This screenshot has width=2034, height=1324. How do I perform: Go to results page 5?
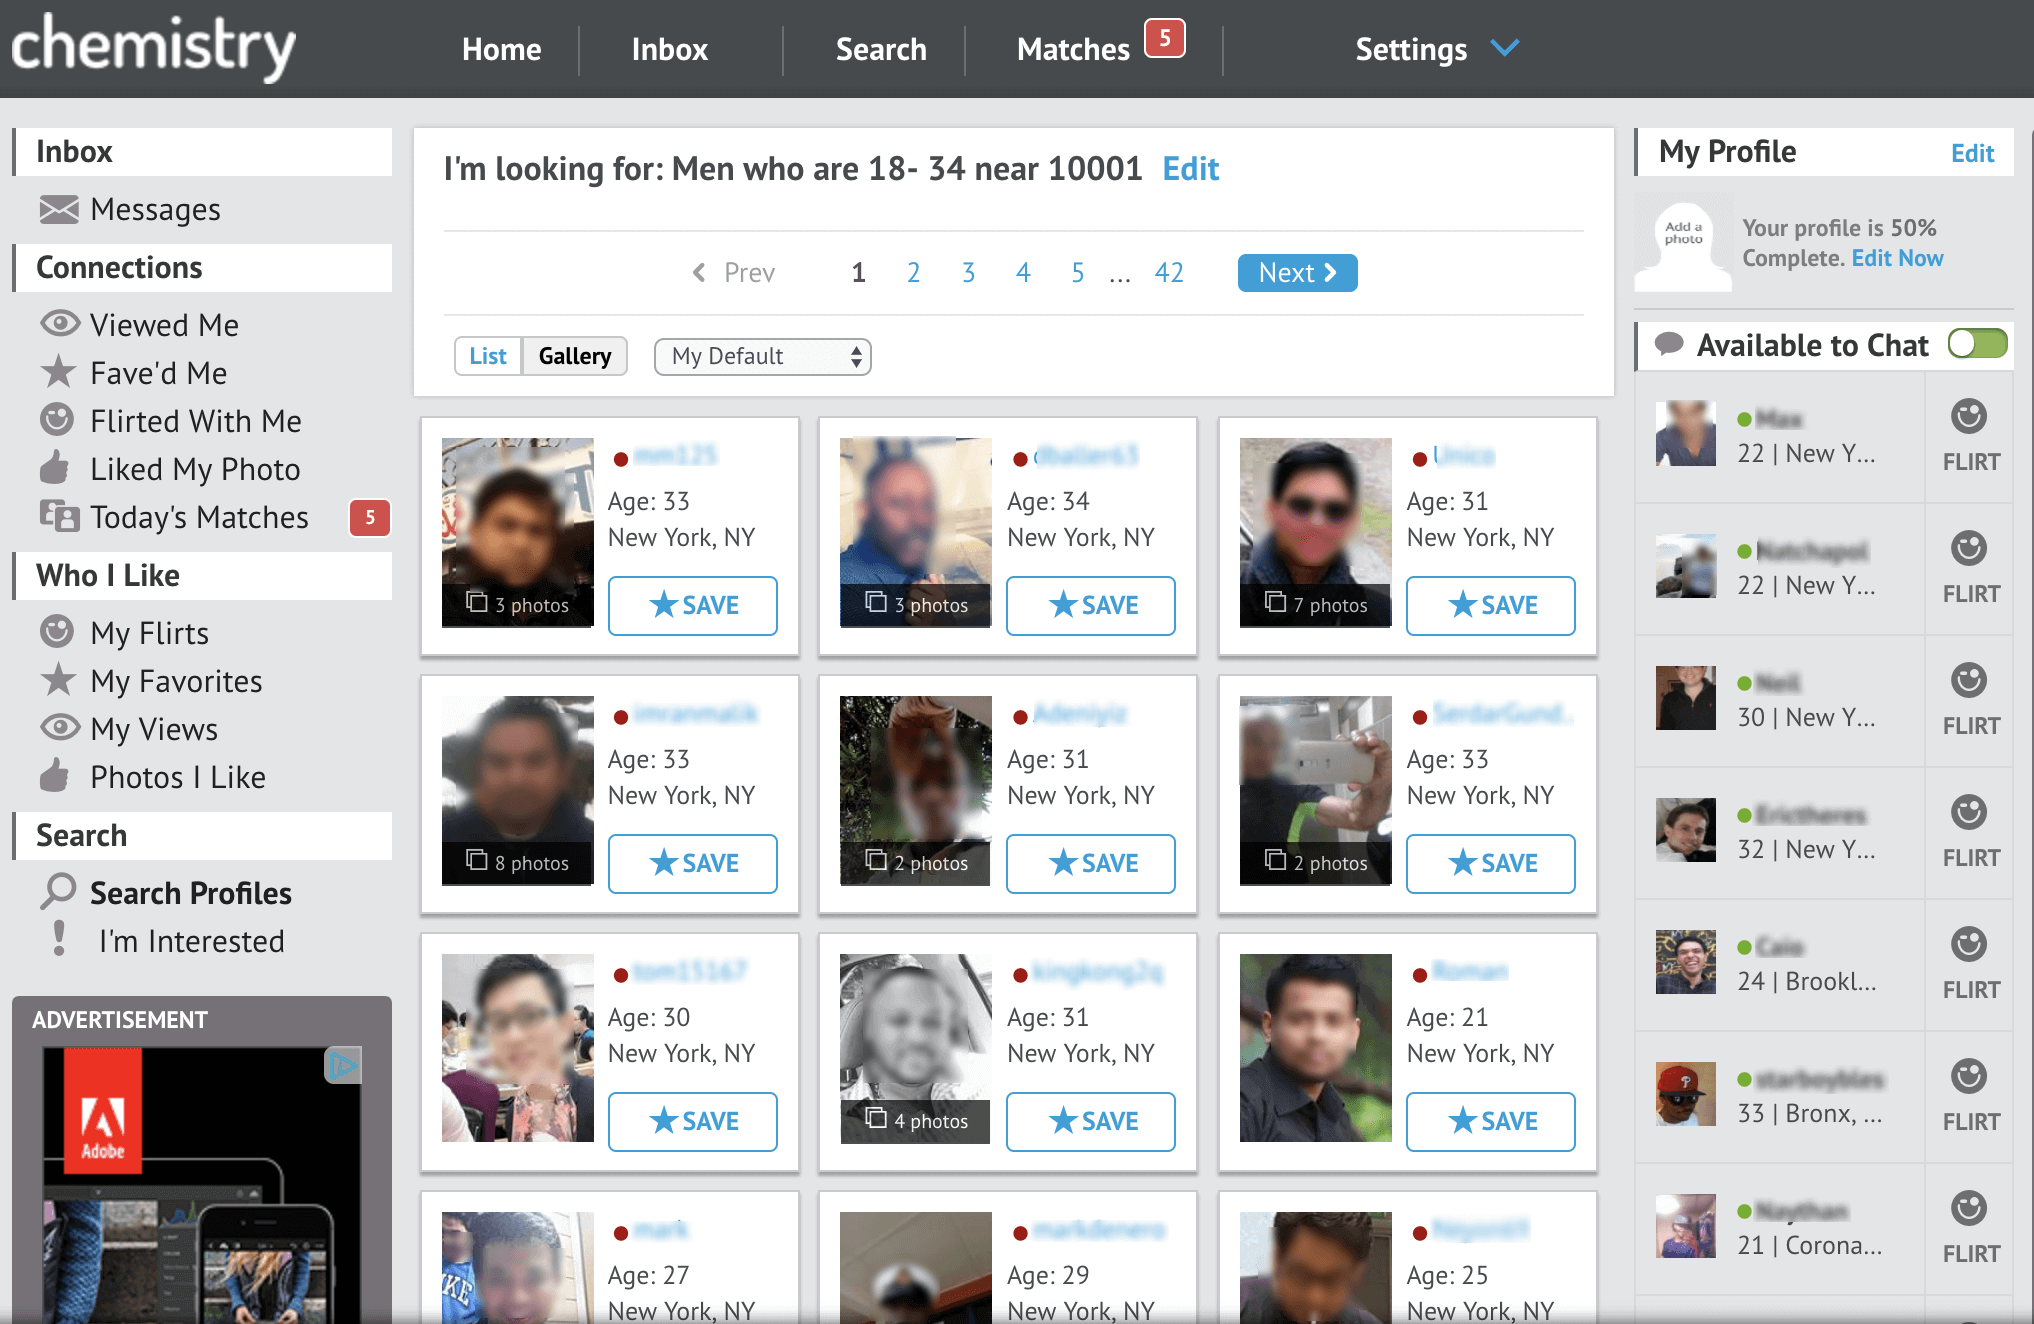coord(1077,272)
